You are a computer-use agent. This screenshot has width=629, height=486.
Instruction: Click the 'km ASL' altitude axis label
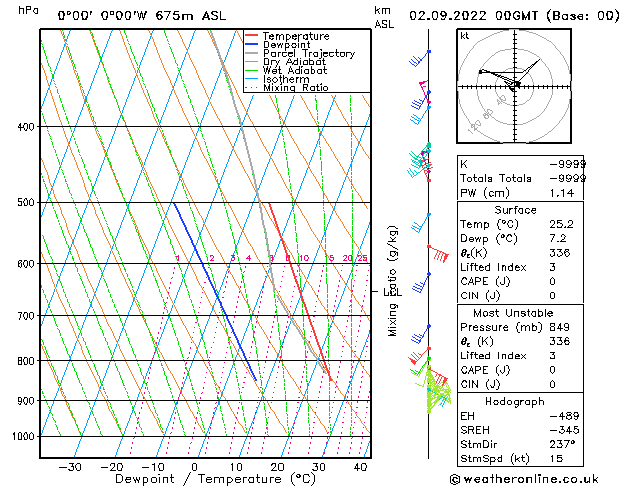384,17
